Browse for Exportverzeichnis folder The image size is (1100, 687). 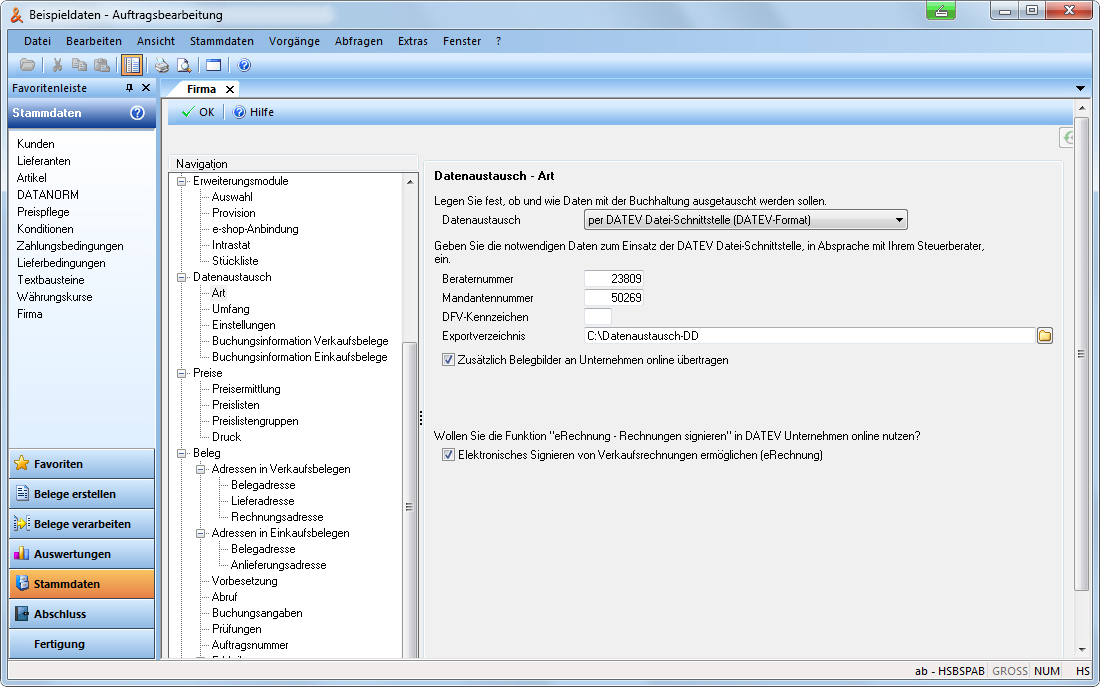point(1045,336)
